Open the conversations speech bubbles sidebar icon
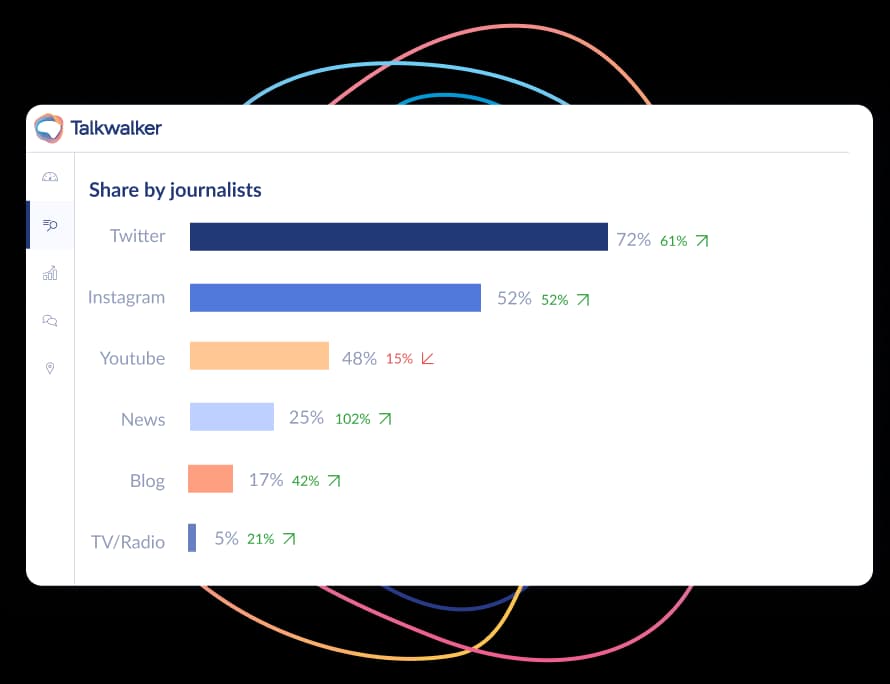 point(50,320)
